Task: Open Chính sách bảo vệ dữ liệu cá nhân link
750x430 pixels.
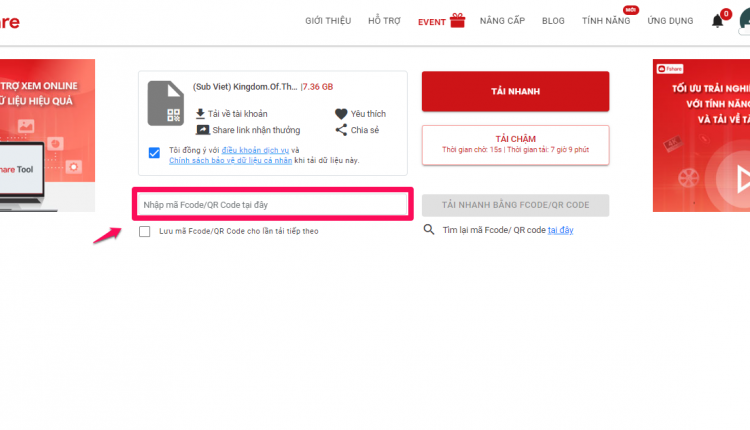Action: [231, 160]
